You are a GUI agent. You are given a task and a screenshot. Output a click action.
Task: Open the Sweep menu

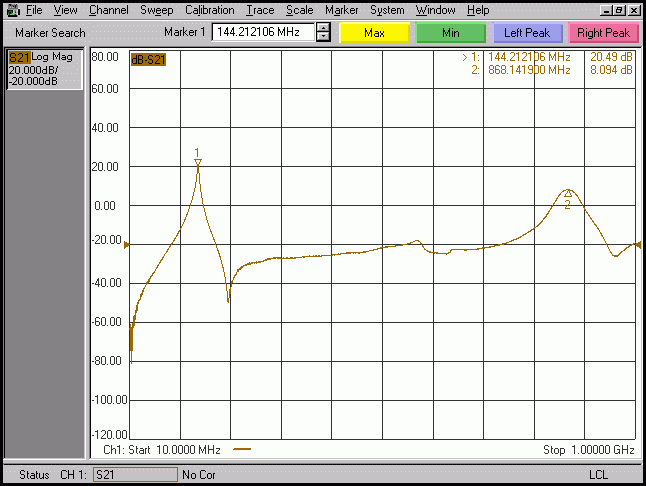coord(157,10)
